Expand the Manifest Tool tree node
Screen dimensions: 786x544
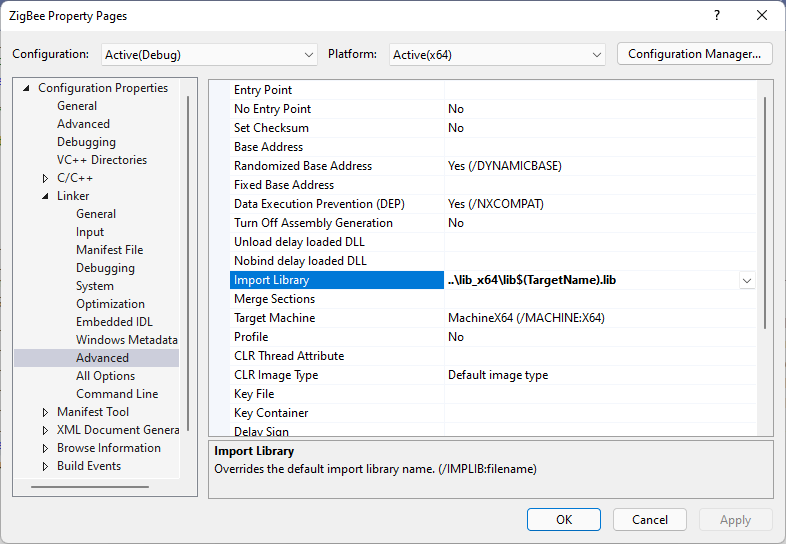[x=45, y=412]
